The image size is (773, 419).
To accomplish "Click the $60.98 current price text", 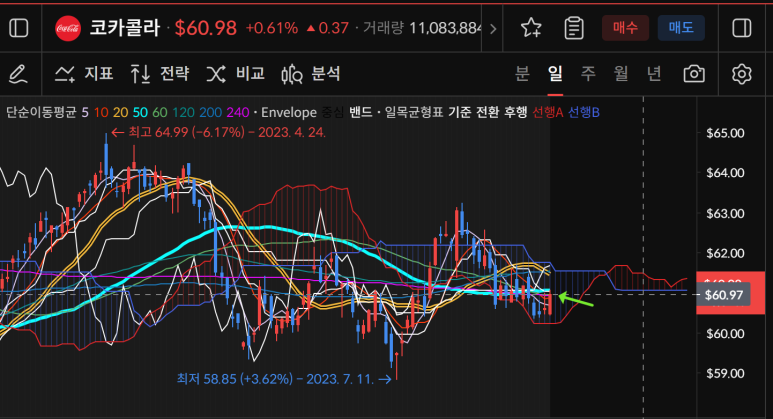I will [x=206, y=28].
